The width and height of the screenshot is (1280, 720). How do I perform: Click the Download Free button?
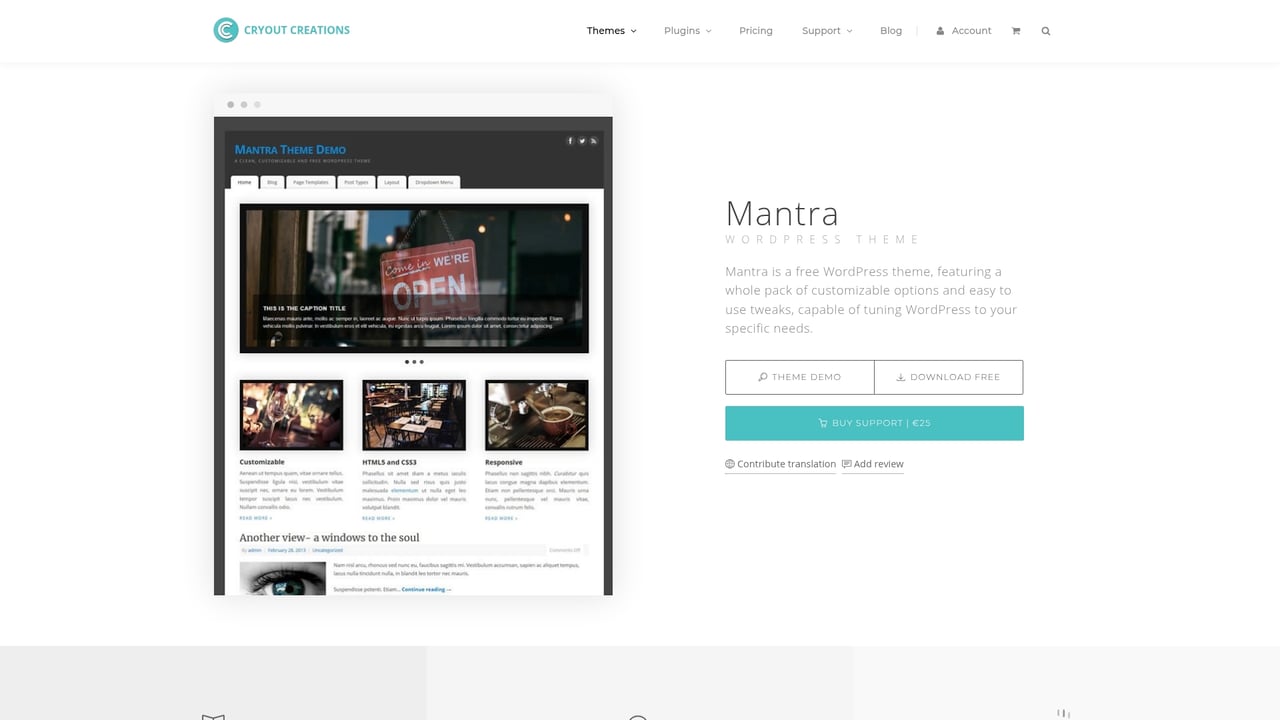pos(948,377)
